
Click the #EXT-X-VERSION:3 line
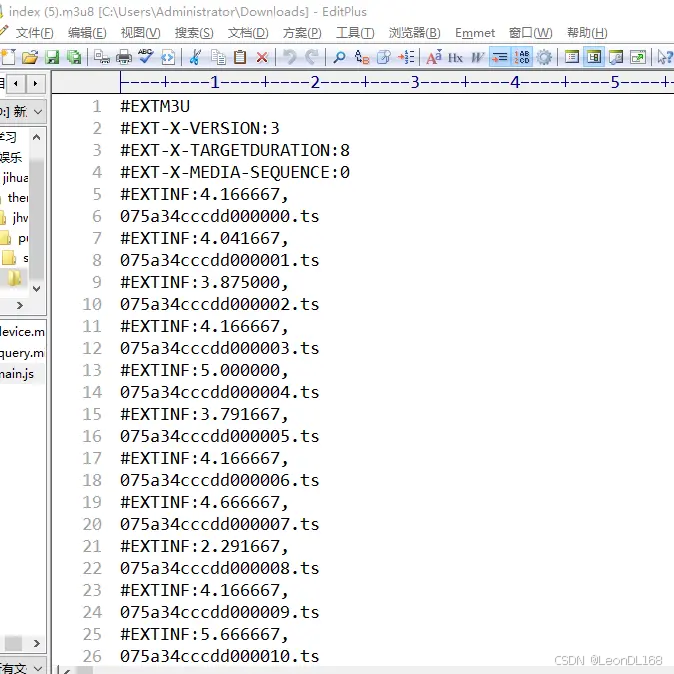click(200, 128)
